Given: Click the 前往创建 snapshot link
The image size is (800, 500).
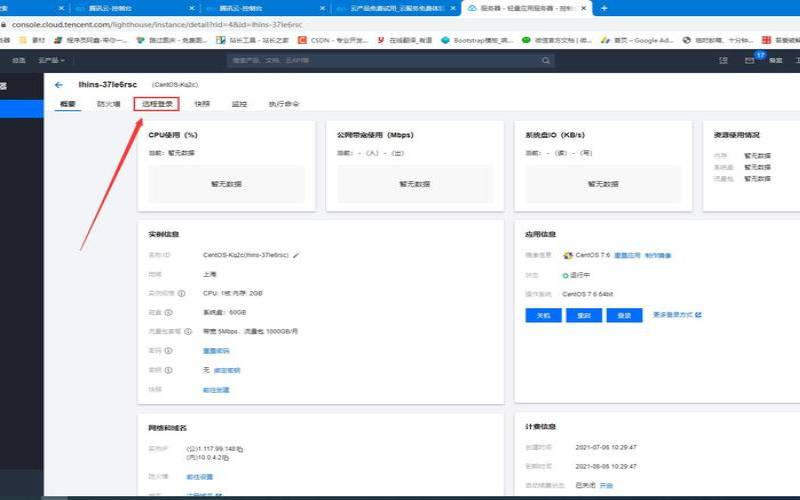Looking at the screenshot, I should (x=216, y=390).
